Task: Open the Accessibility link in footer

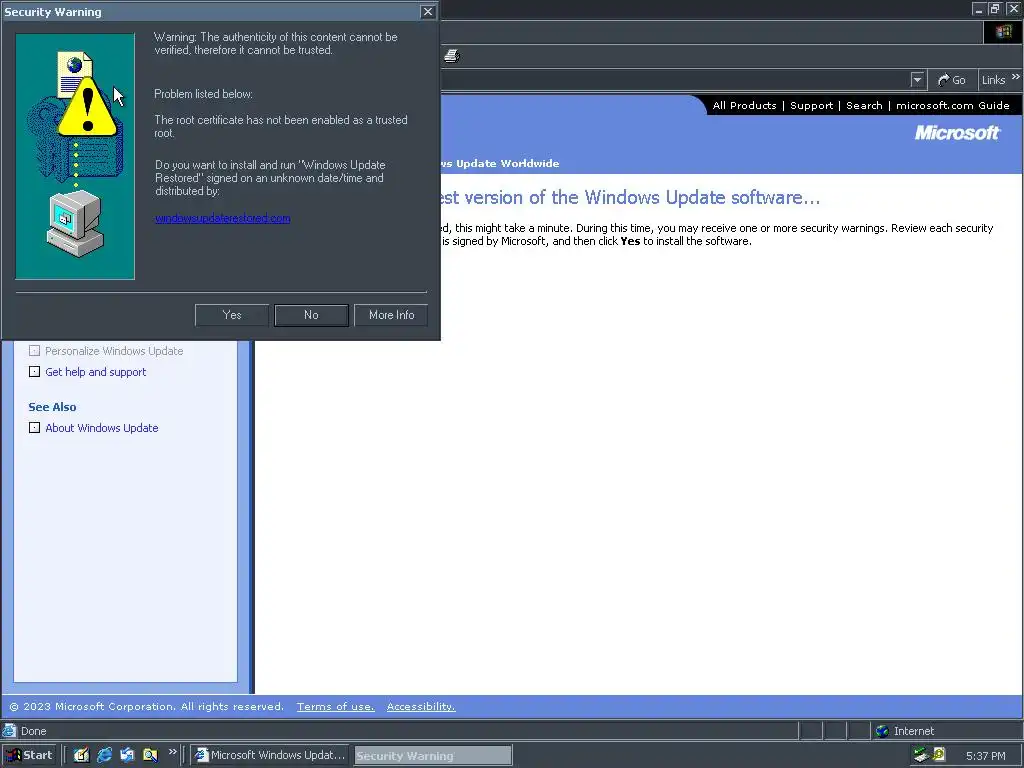Action: pos(421,707)
